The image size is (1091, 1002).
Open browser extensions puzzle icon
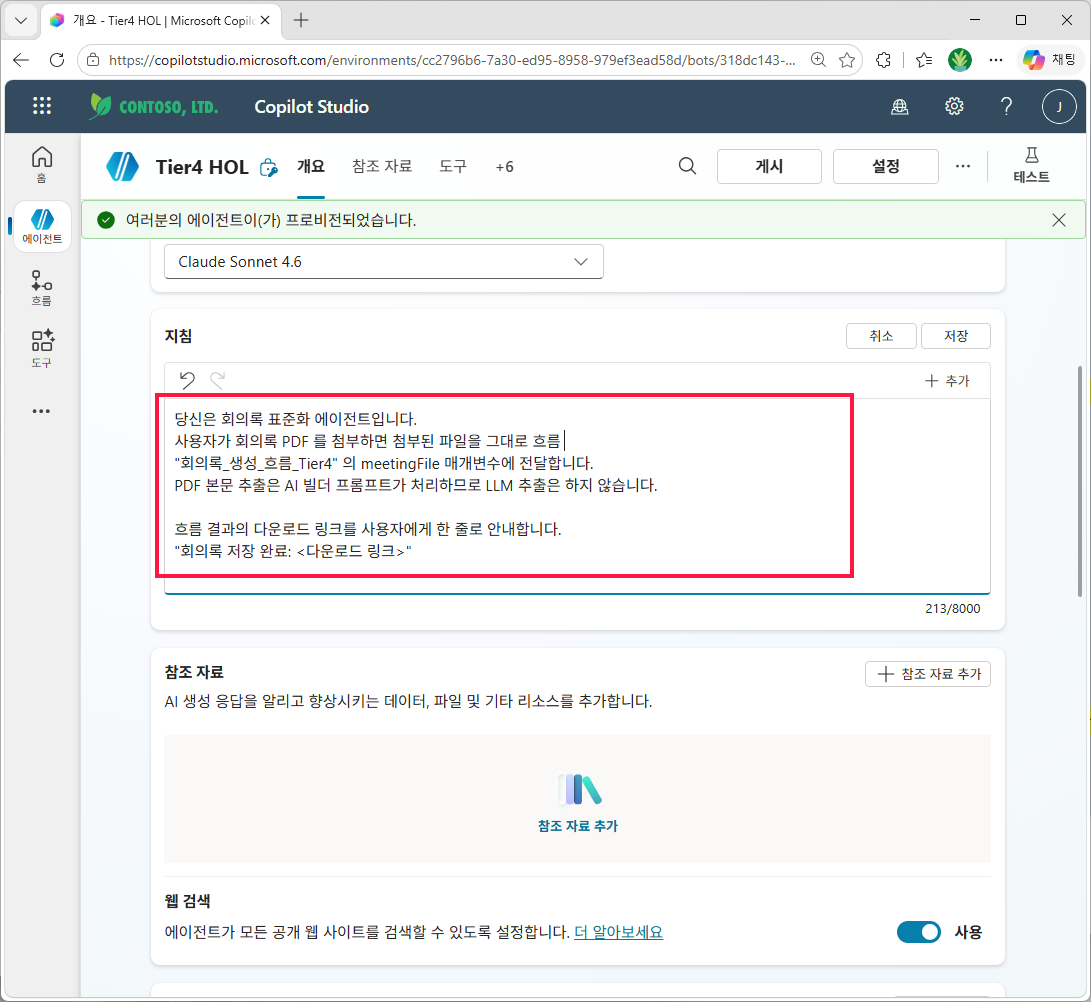[883, 60]
